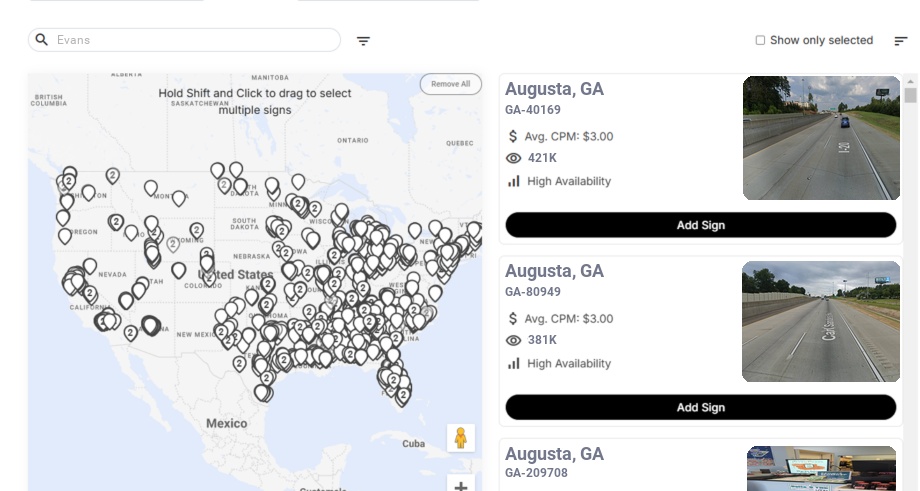Click the eye impressions icon for 381K

514,340
